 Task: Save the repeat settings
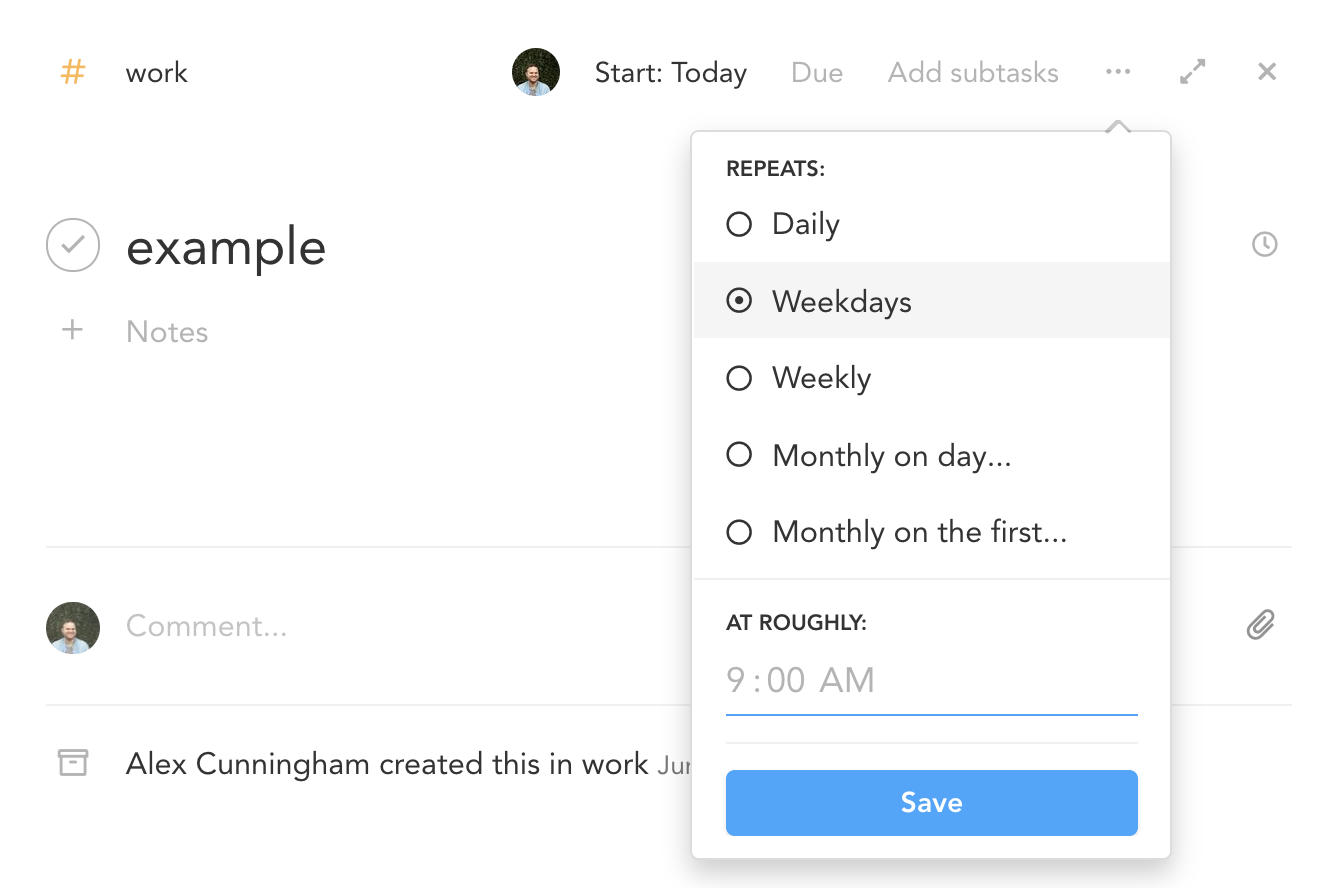tap(931, 803)
